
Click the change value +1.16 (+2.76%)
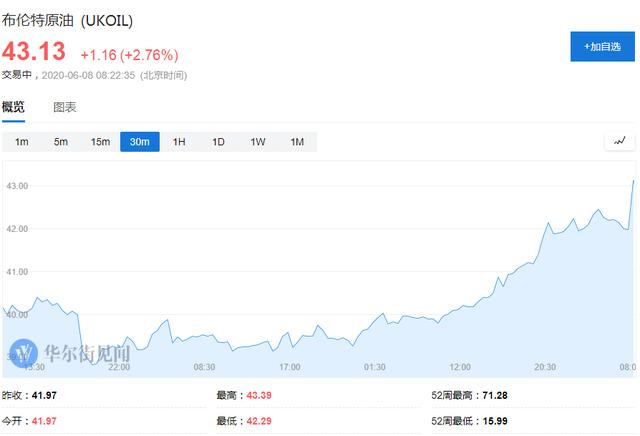point(129,55)
